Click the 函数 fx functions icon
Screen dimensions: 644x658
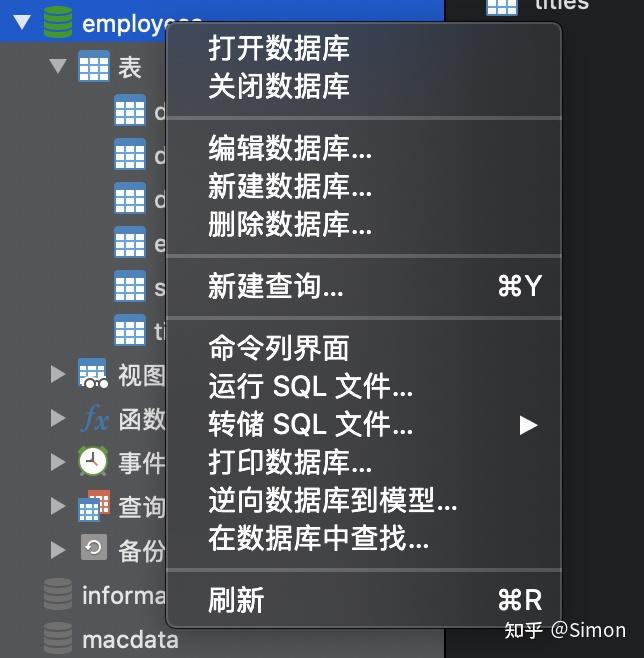point(94,418)
